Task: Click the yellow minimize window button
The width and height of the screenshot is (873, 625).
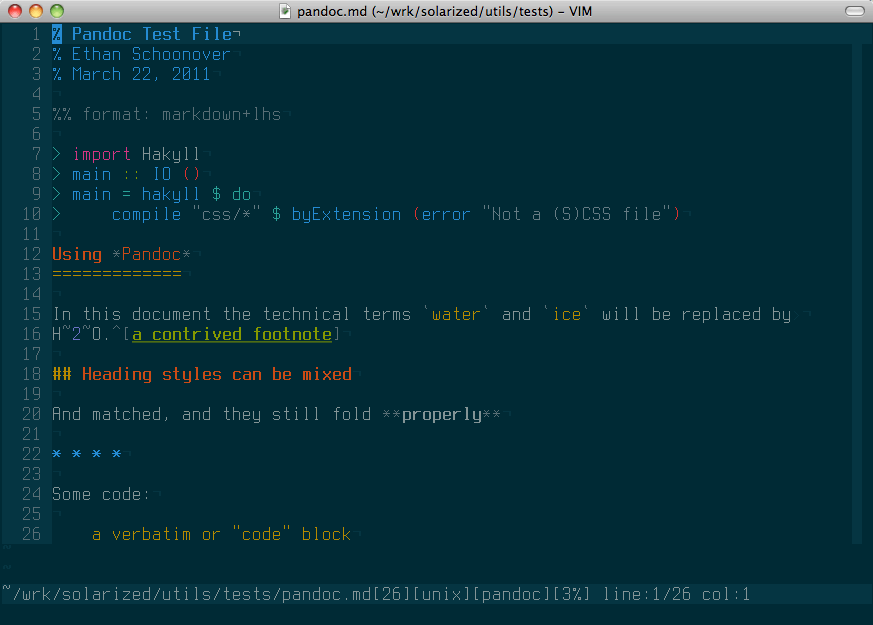Action: coord(35,10)
